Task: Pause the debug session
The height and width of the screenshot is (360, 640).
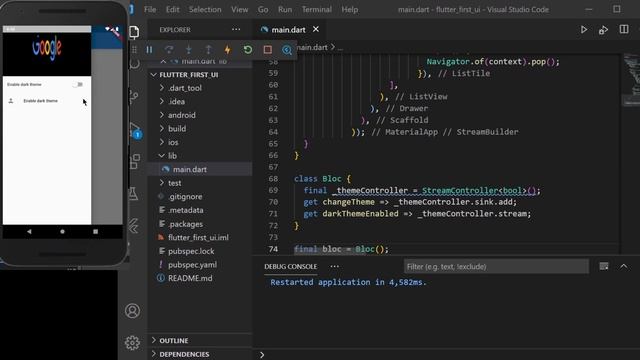Action: tap(149, 50)
